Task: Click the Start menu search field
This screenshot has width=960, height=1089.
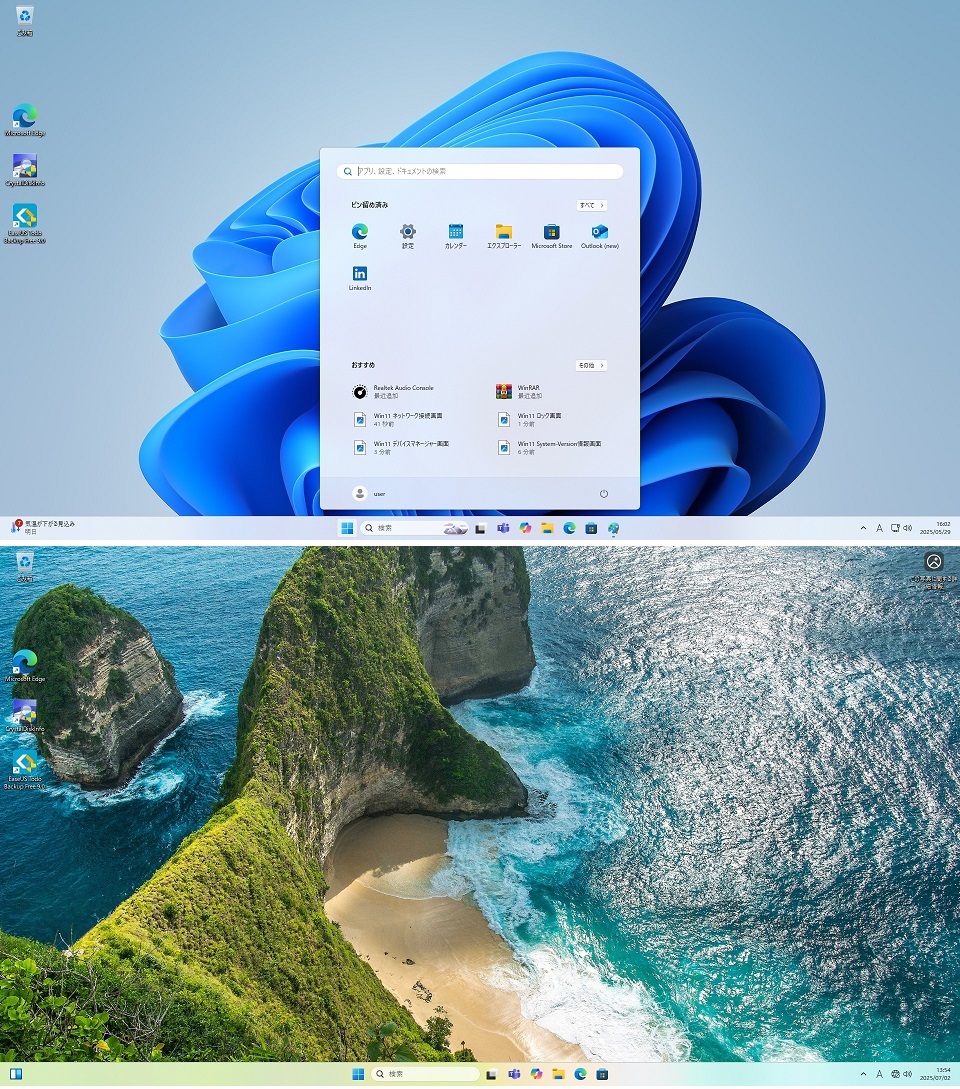Action: pos(479,171)
